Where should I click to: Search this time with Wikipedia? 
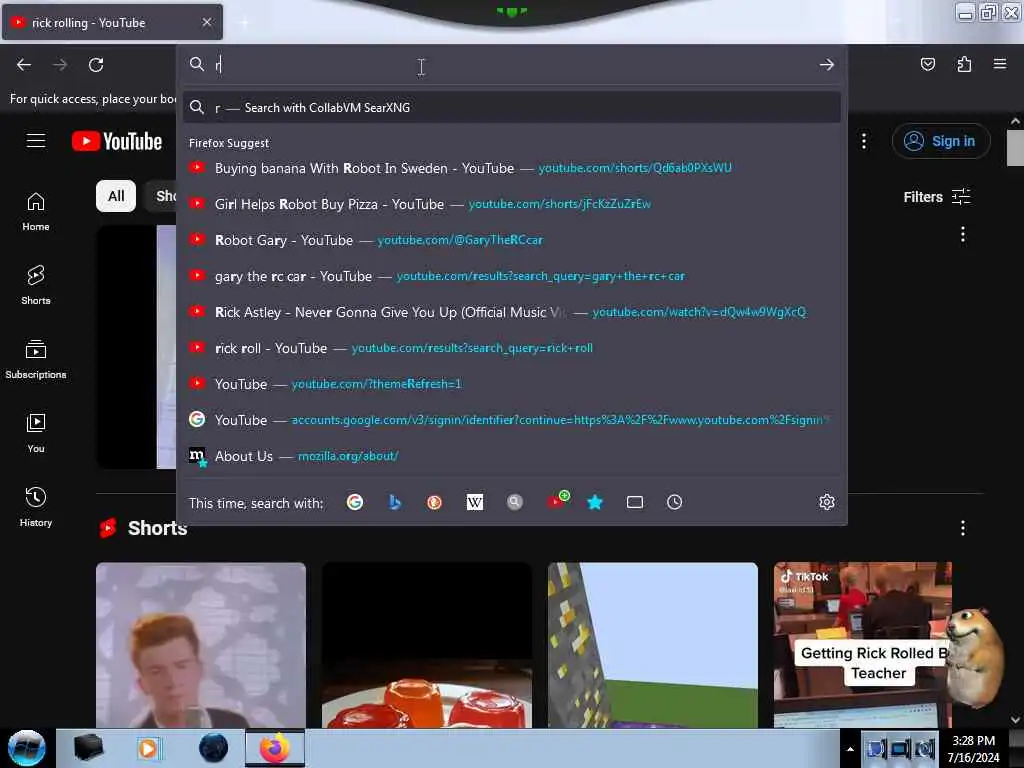[x=475, y=502]
